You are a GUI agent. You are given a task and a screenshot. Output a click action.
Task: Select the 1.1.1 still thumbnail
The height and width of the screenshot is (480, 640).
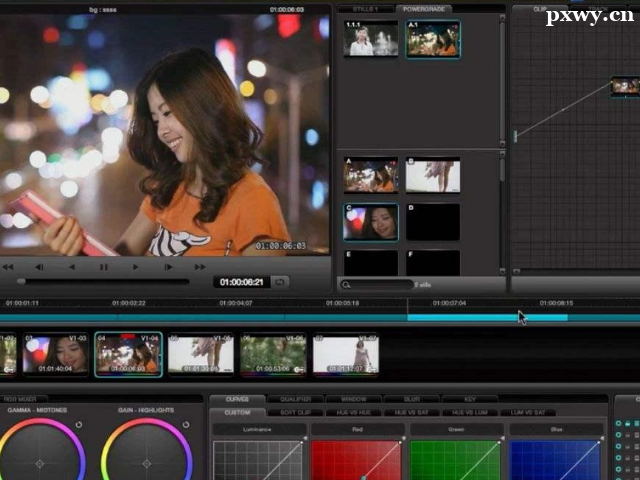click(371, 38)
